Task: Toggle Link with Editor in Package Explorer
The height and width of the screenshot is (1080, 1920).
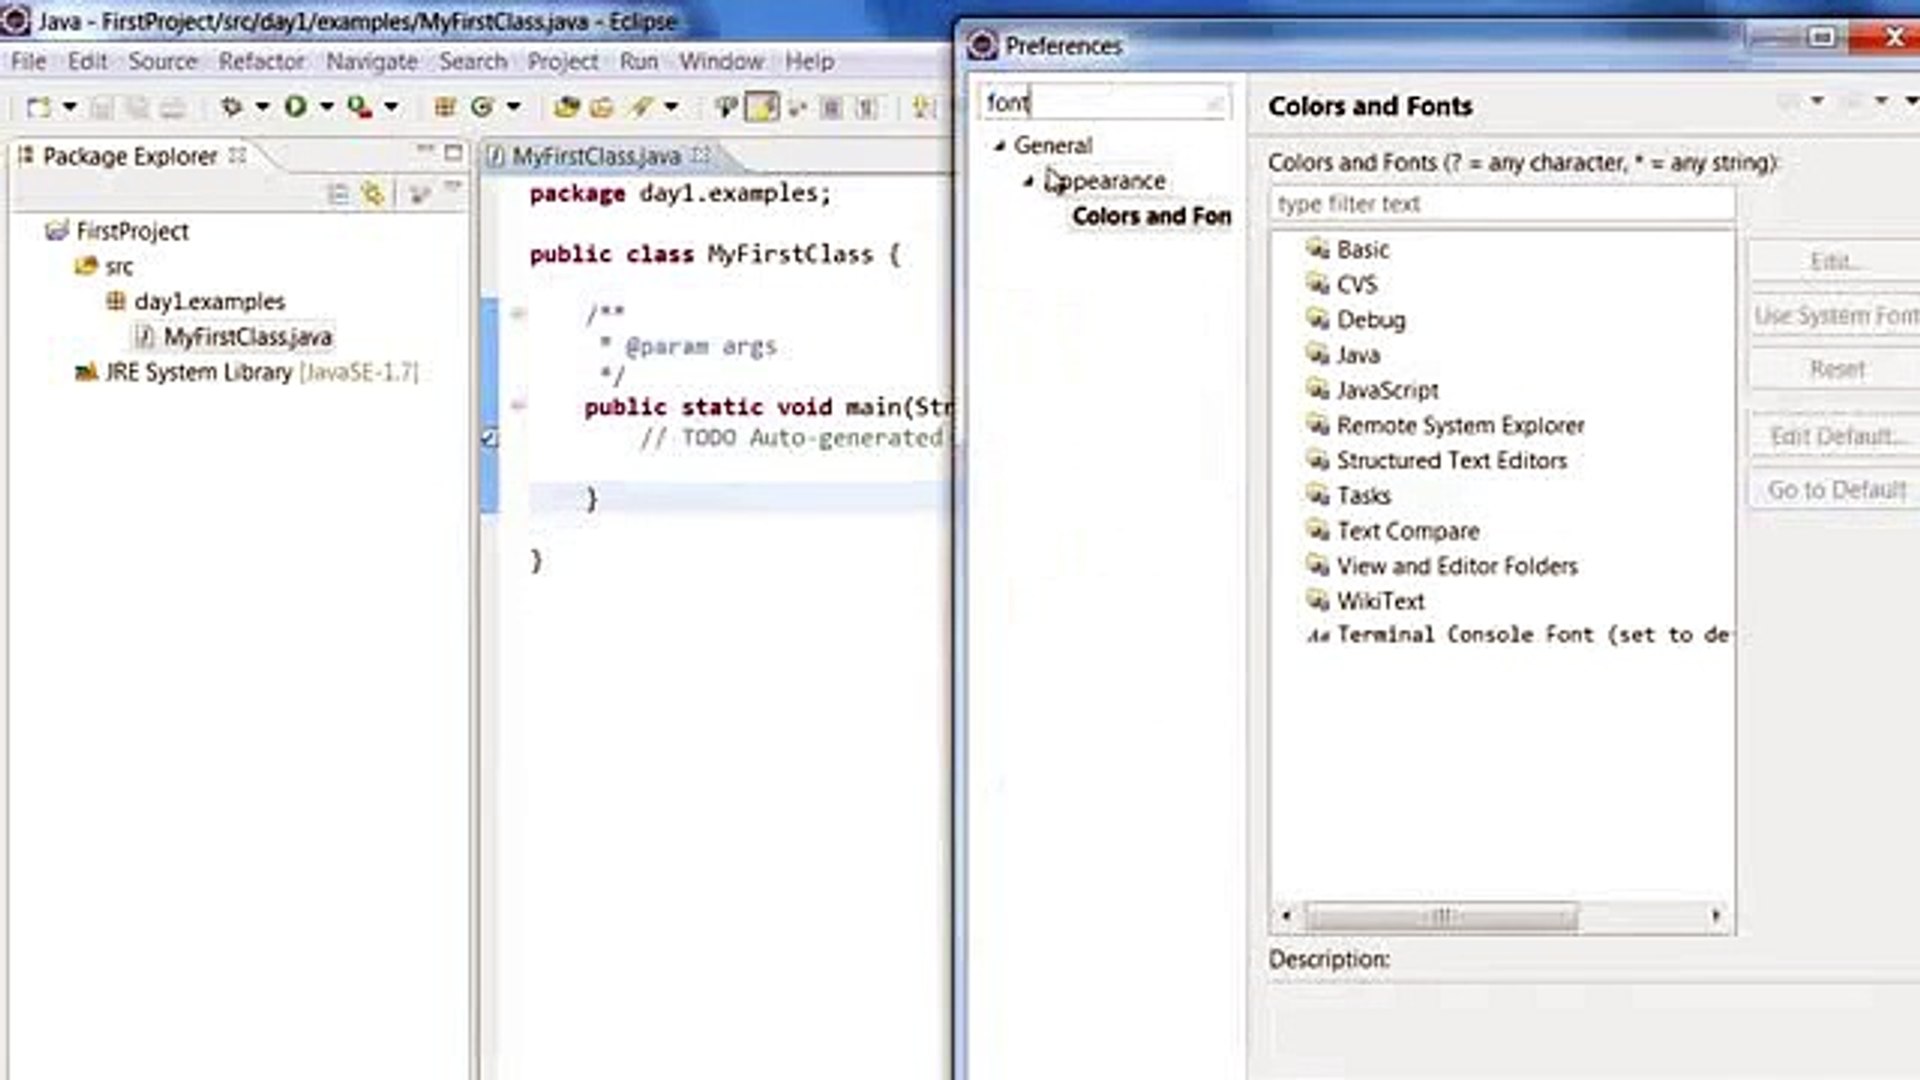Action: pyautogui.click(x=372, y=193)
